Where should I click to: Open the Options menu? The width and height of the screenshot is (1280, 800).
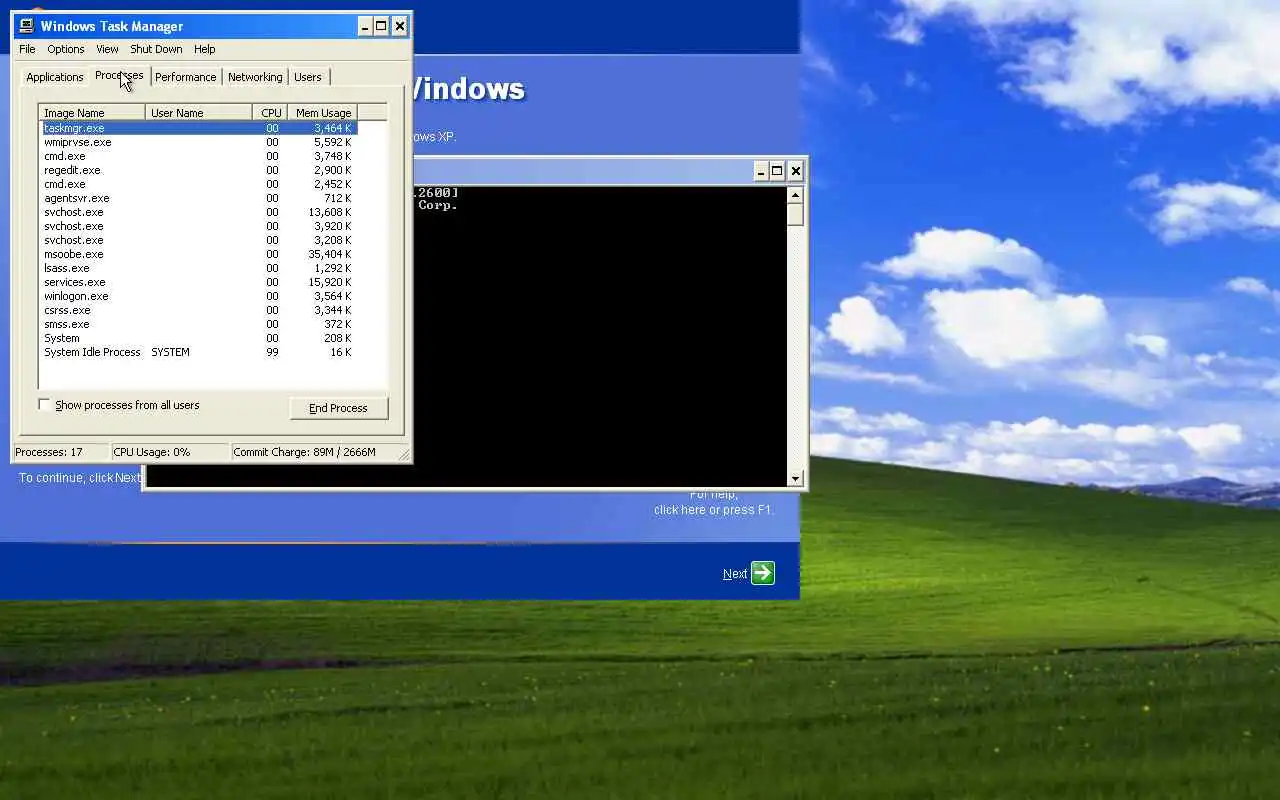(x=66, y=49)
